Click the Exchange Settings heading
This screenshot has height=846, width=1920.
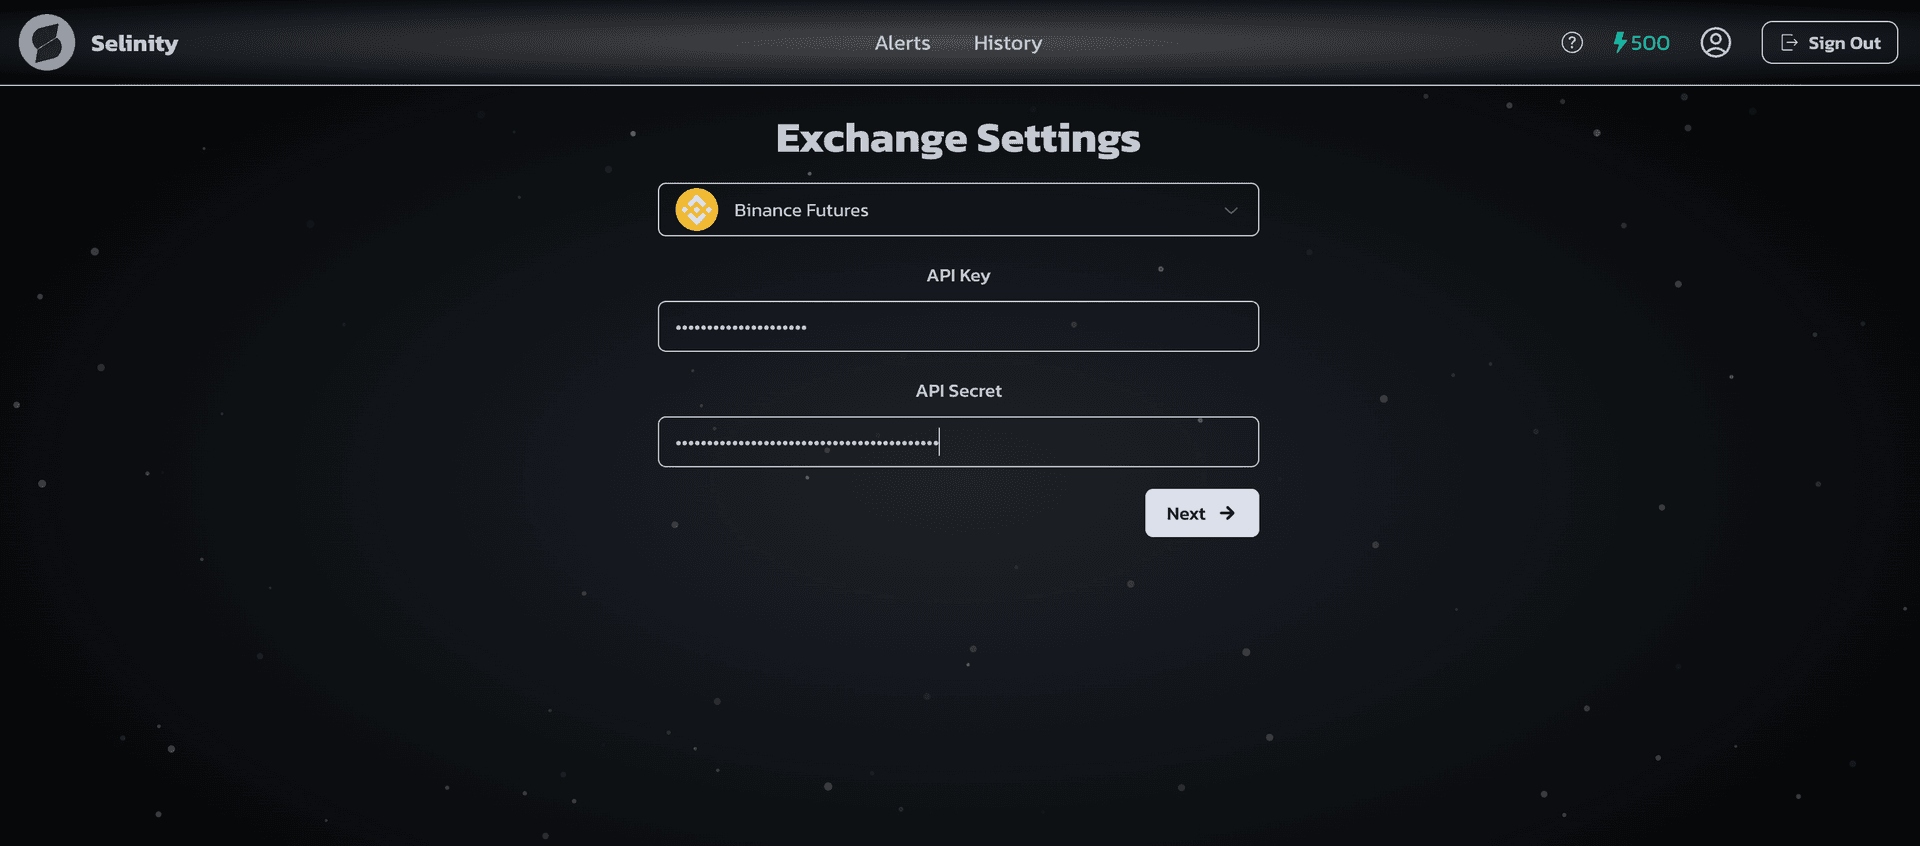[x=957, y=138]
